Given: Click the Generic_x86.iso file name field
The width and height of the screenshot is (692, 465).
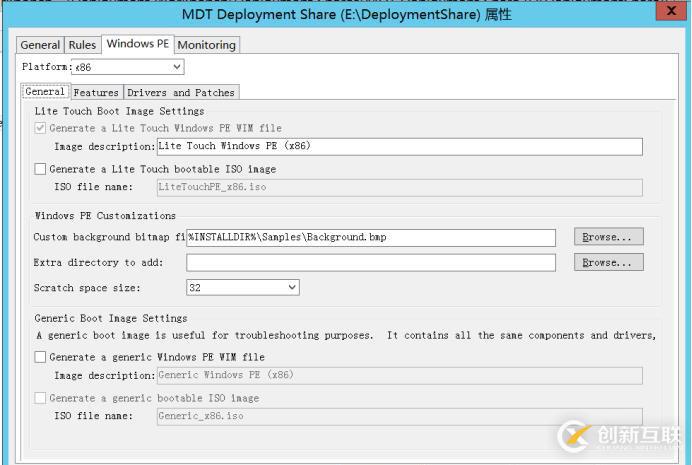Looking at the screenshot, I should [x=400, y=416].
